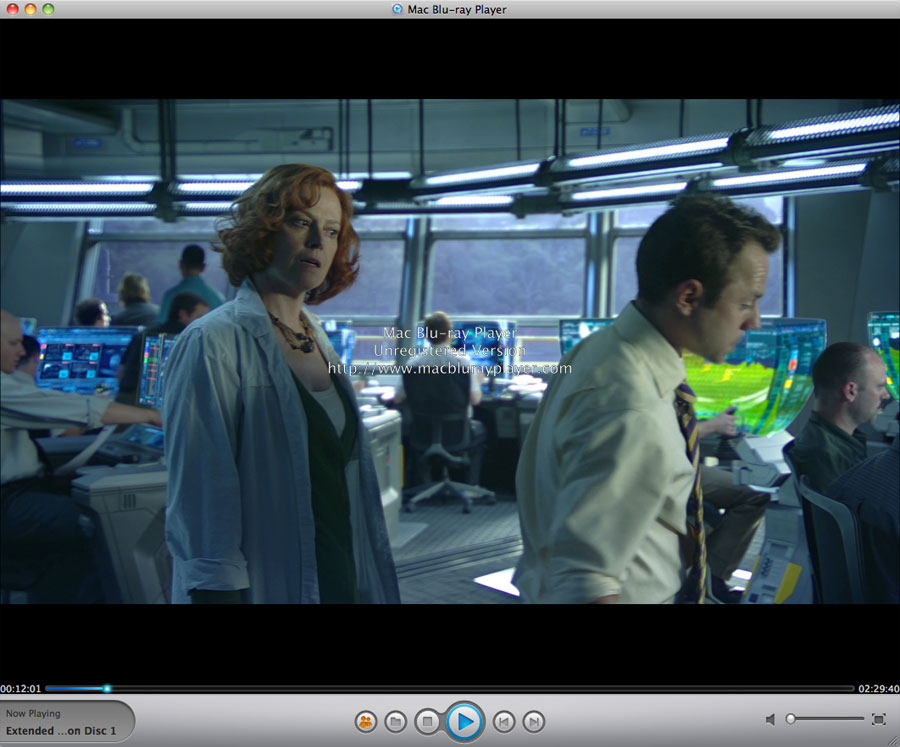
Task: Click the green zoom window button
Action: point(48,9)
